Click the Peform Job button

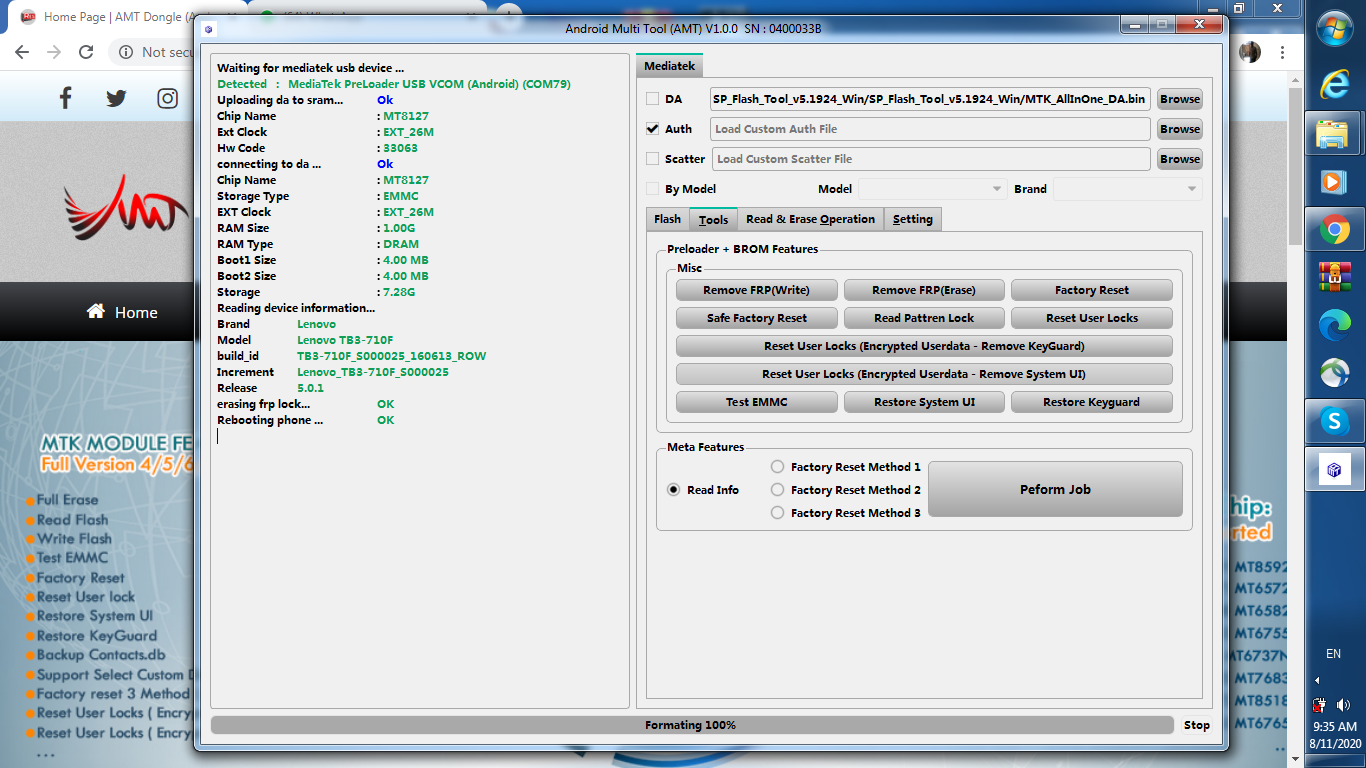click(x=1055, y=489)
